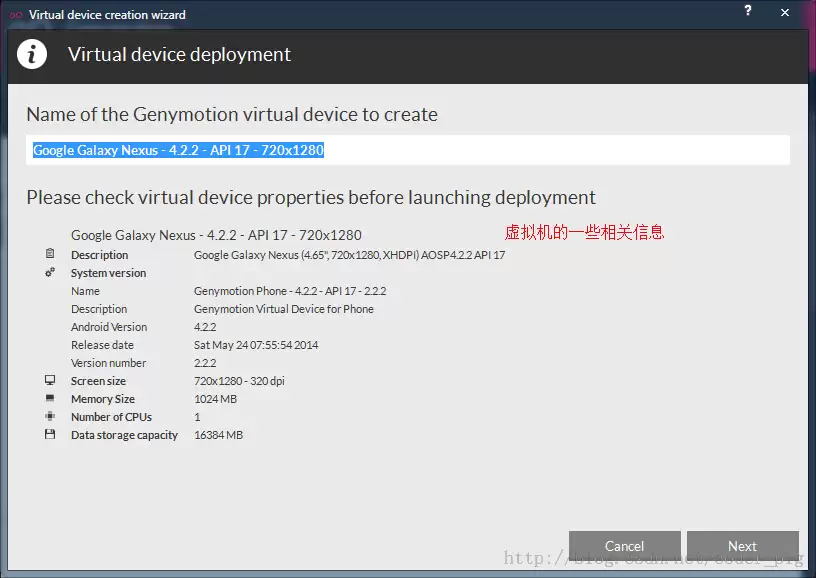
Task: Click the Number of CPUs icon
Action: point(50,416)
